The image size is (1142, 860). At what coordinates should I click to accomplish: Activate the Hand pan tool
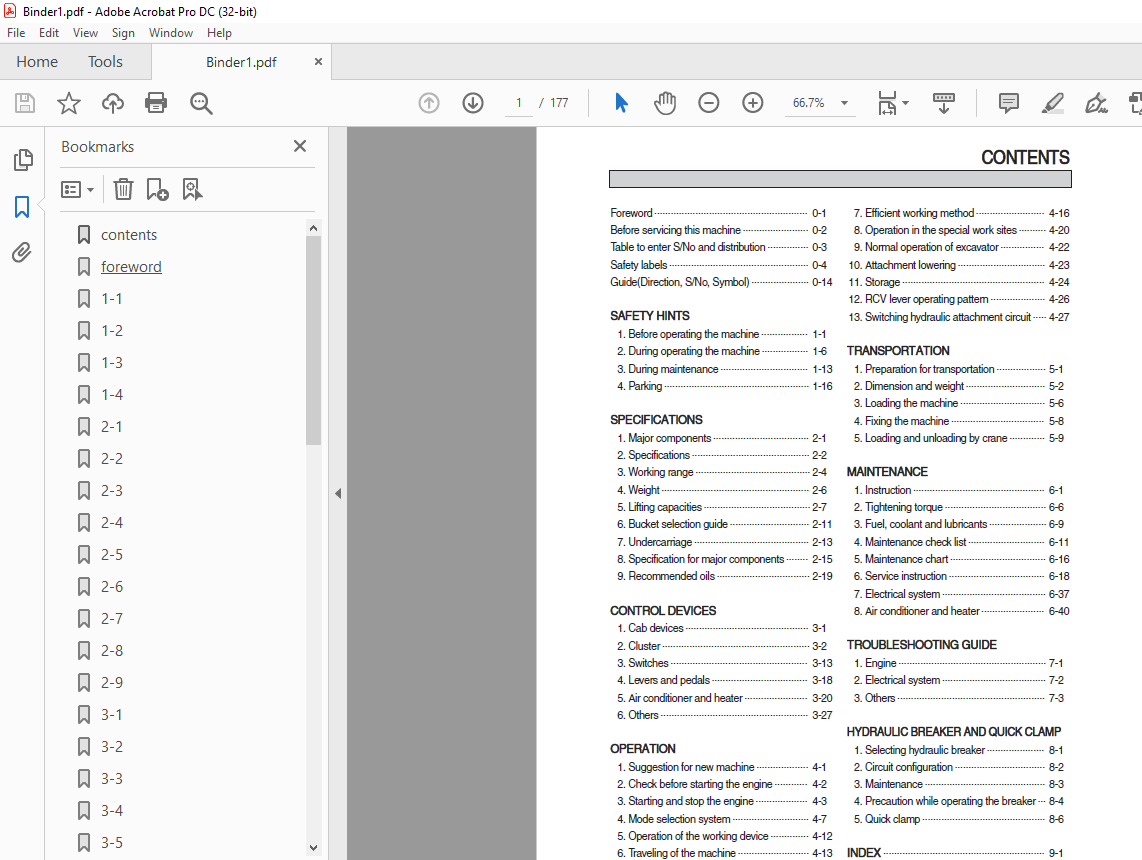coord(665,103)
